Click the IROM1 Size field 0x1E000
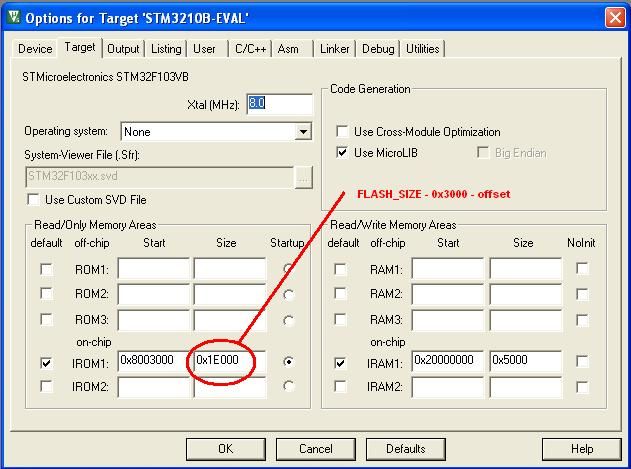The height and width of the screenshot is (469, 631). coord(229,361)
